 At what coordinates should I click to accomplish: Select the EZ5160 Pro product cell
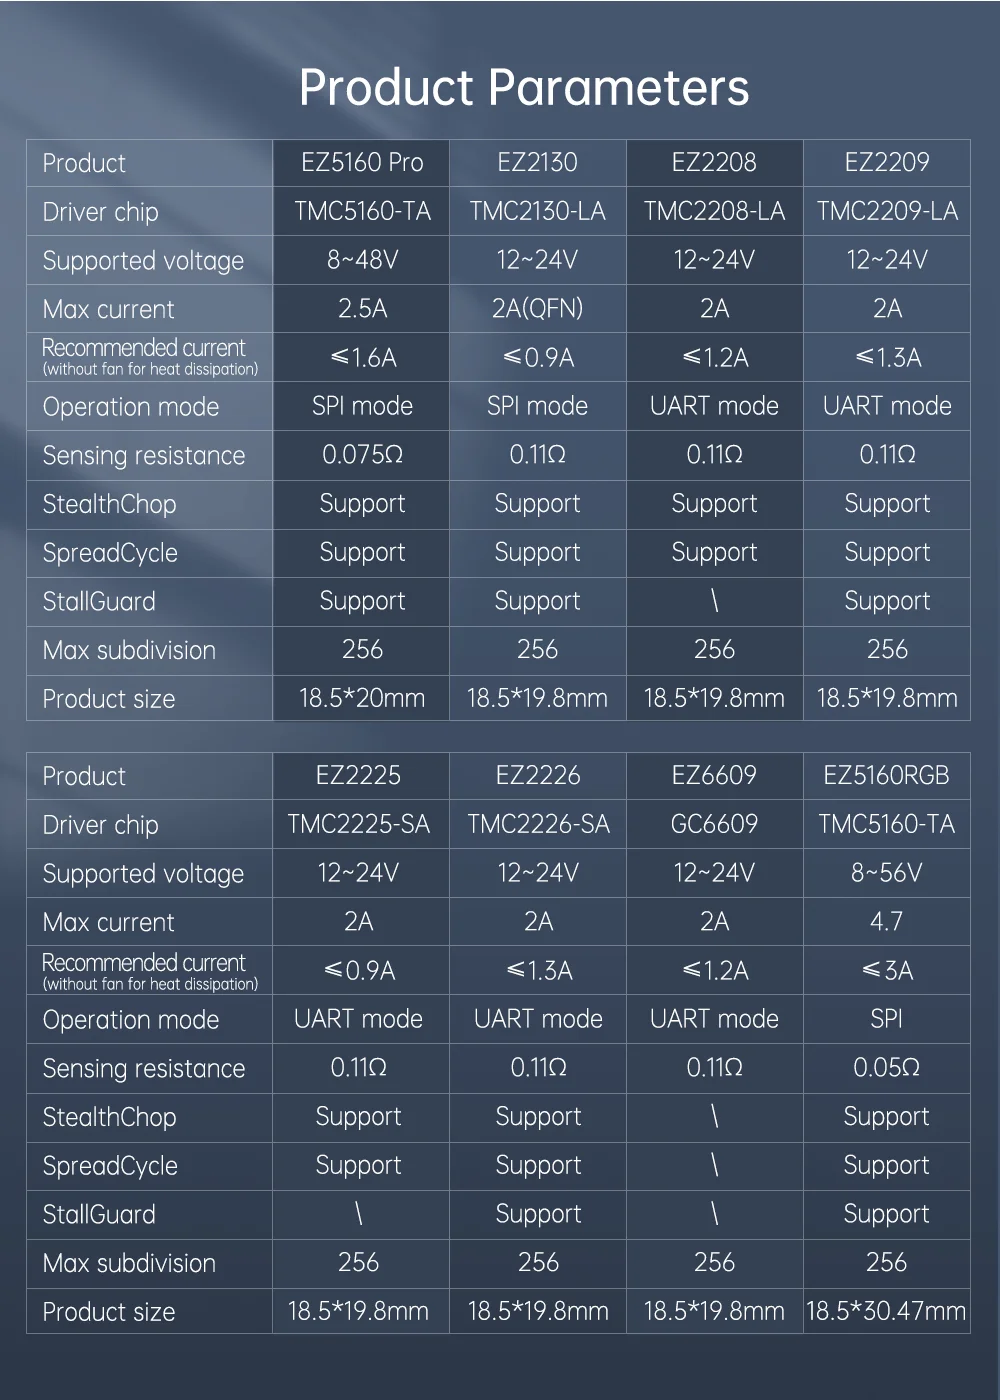[362, 162]
